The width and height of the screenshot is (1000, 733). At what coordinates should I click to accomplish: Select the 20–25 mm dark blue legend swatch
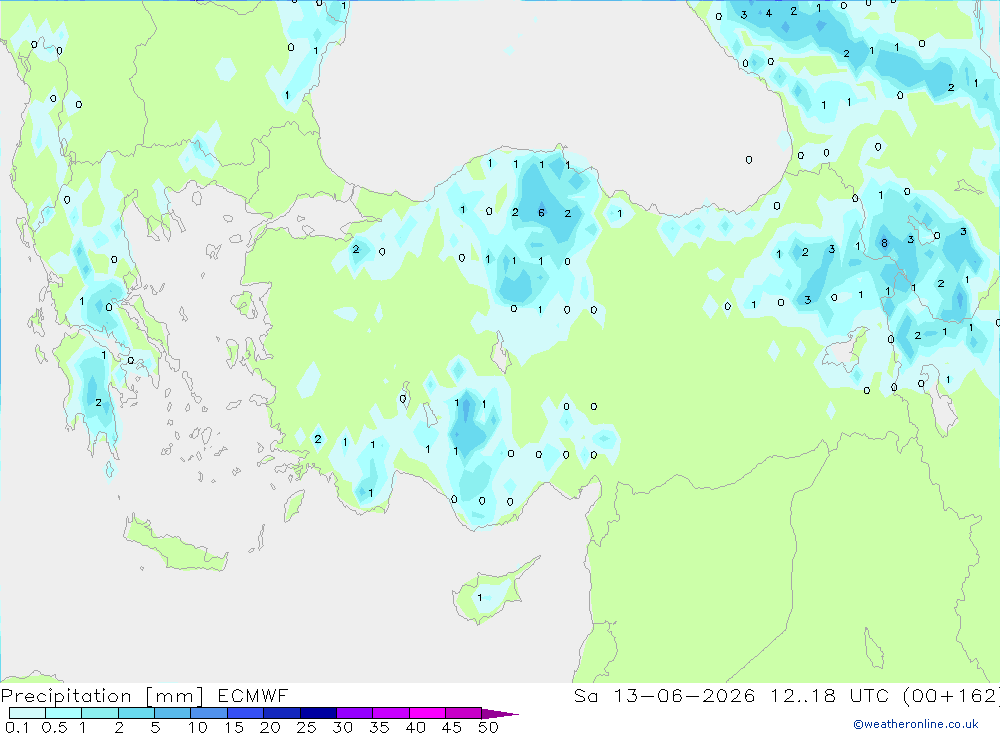281,713
